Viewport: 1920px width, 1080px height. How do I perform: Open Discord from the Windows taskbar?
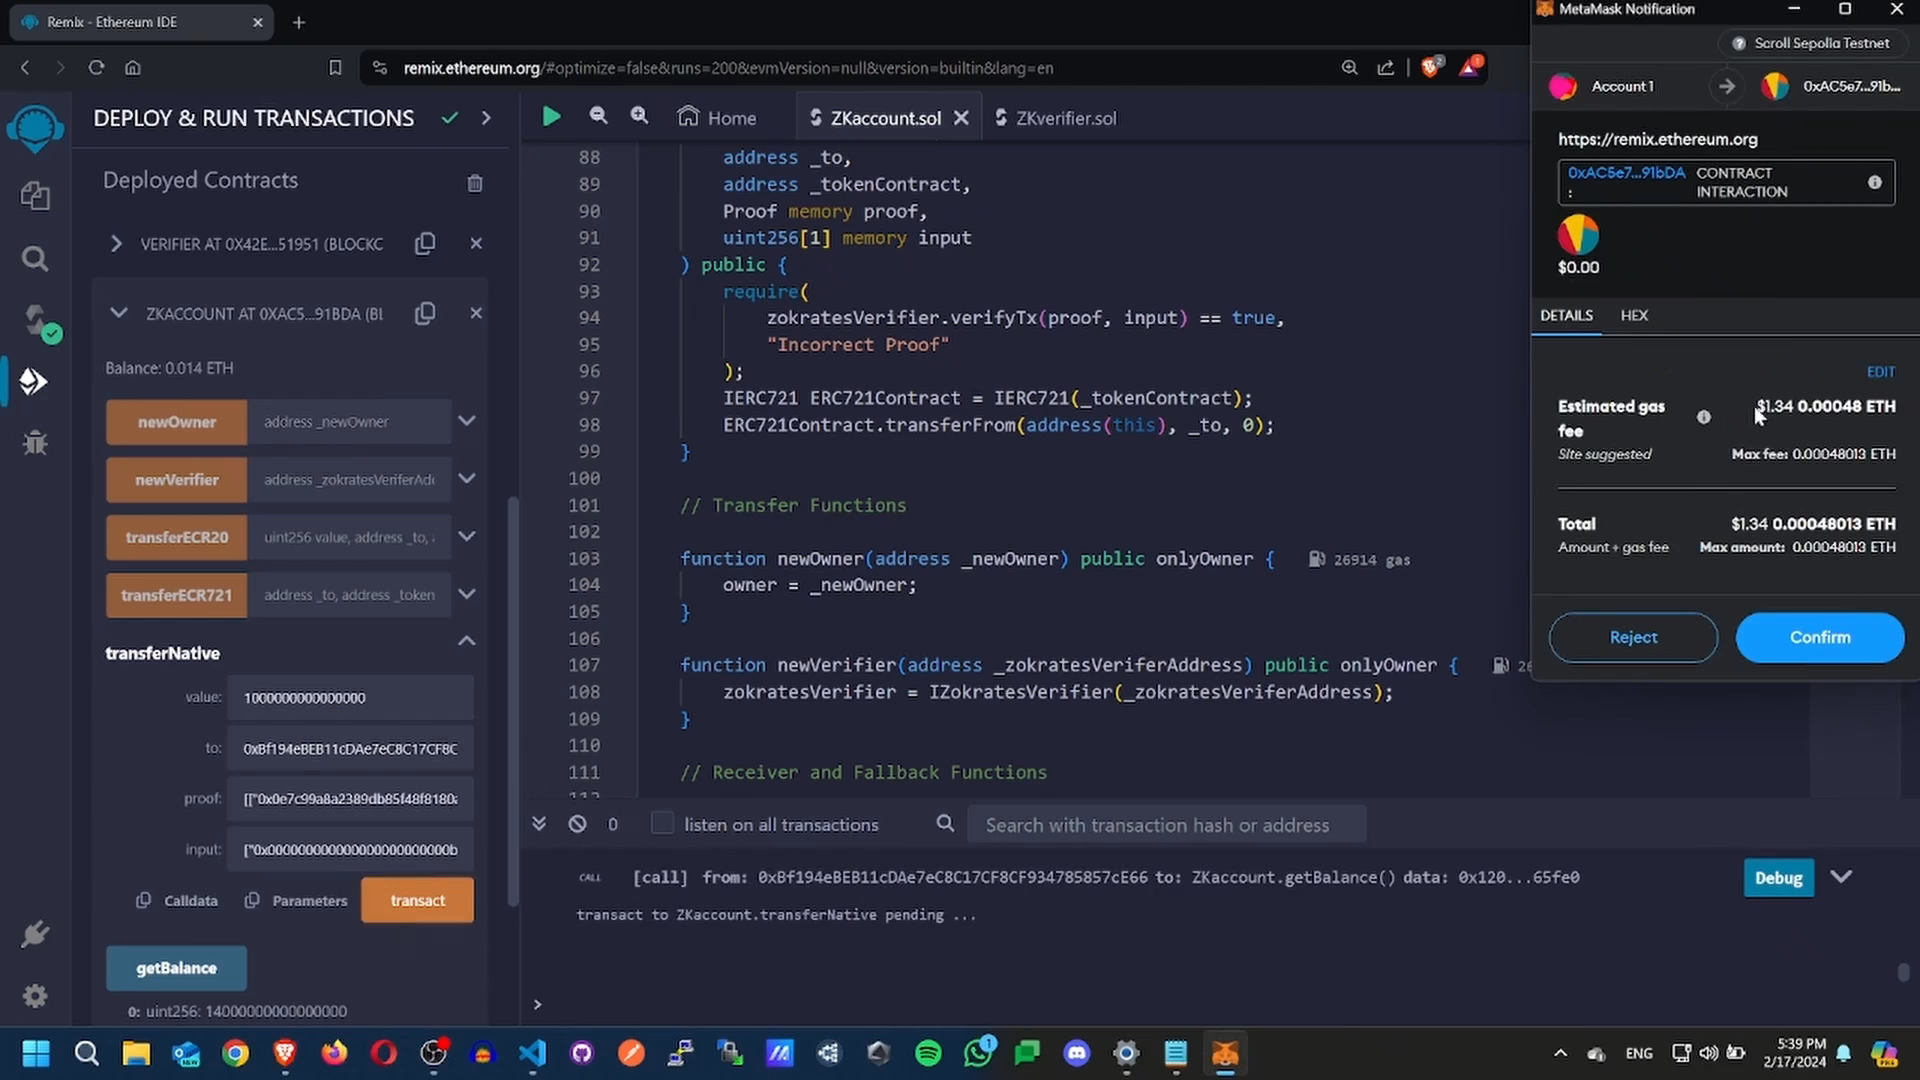click(x=1077, y=1053)
